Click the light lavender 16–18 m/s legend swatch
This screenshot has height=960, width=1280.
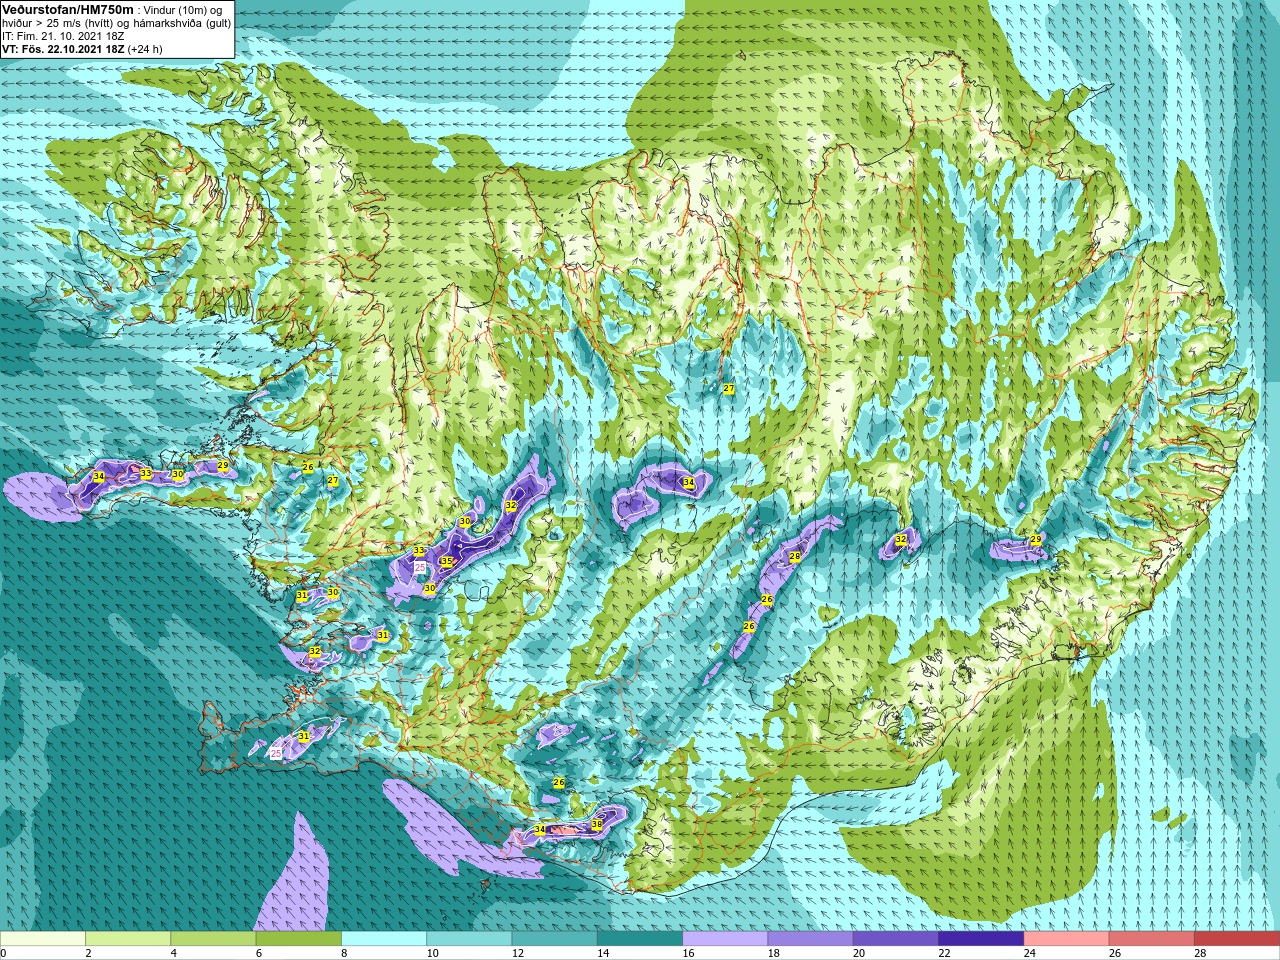[x=725, y=939]
